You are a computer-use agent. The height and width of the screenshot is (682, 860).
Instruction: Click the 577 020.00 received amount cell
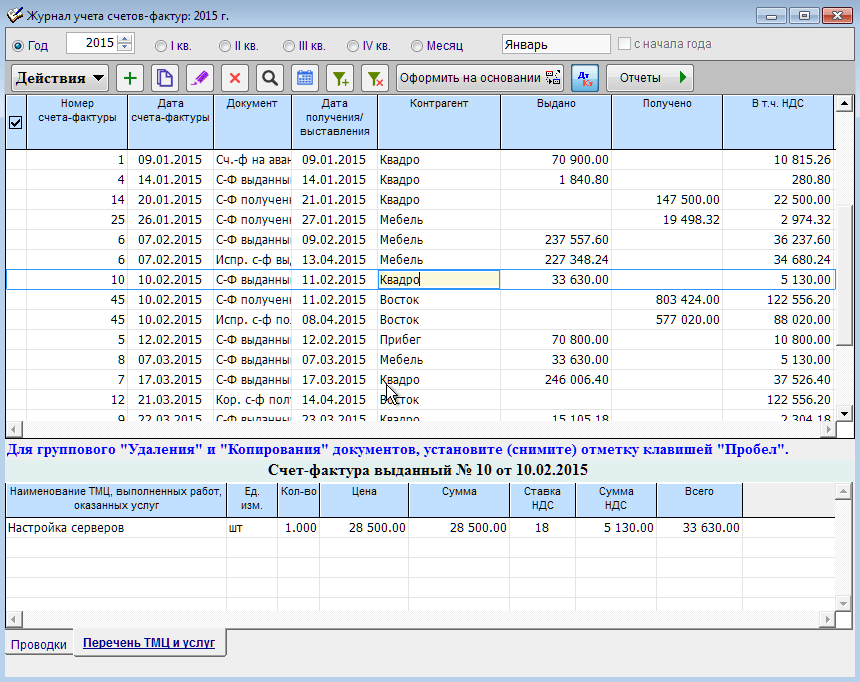coord(667,320)
